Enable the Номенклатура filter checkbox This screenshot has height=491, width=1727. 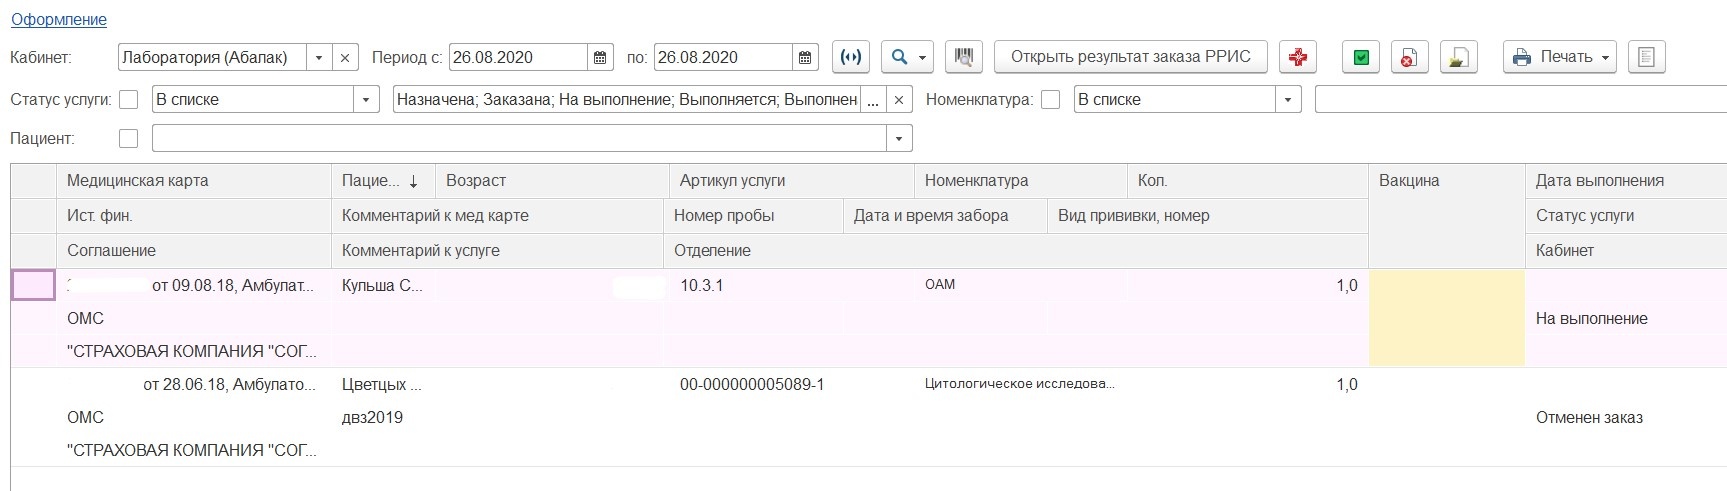[x=1050, y=99]
